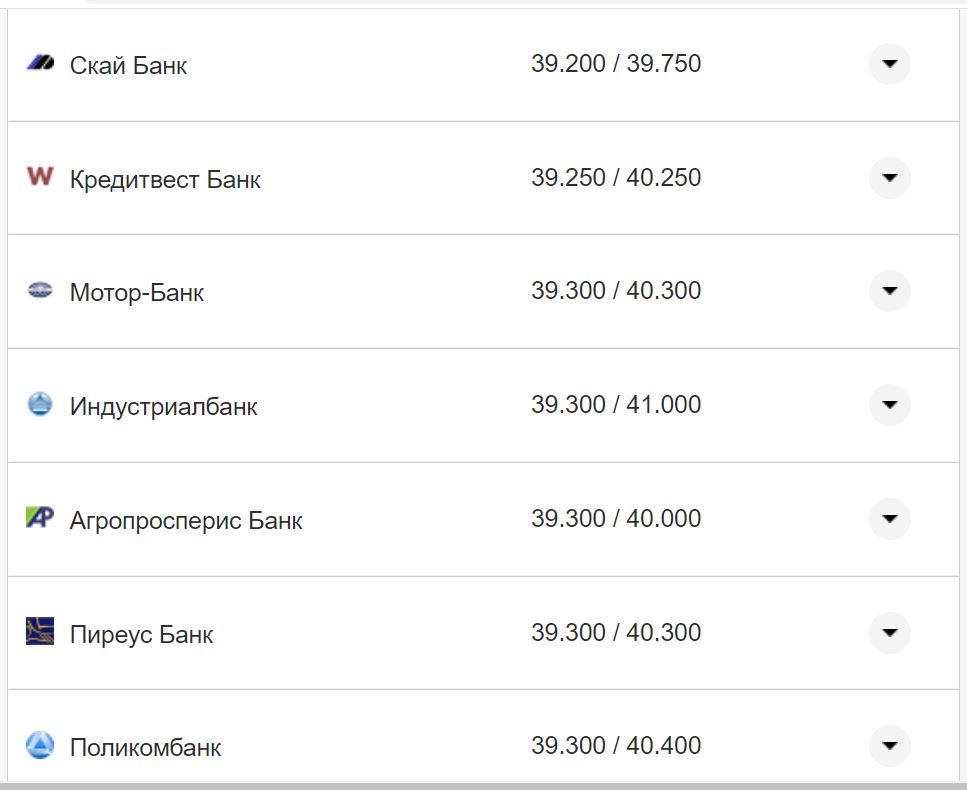Click the Агропросперис Банк AP logo
This screenshot has width=967, height=790.
[40, 518]
